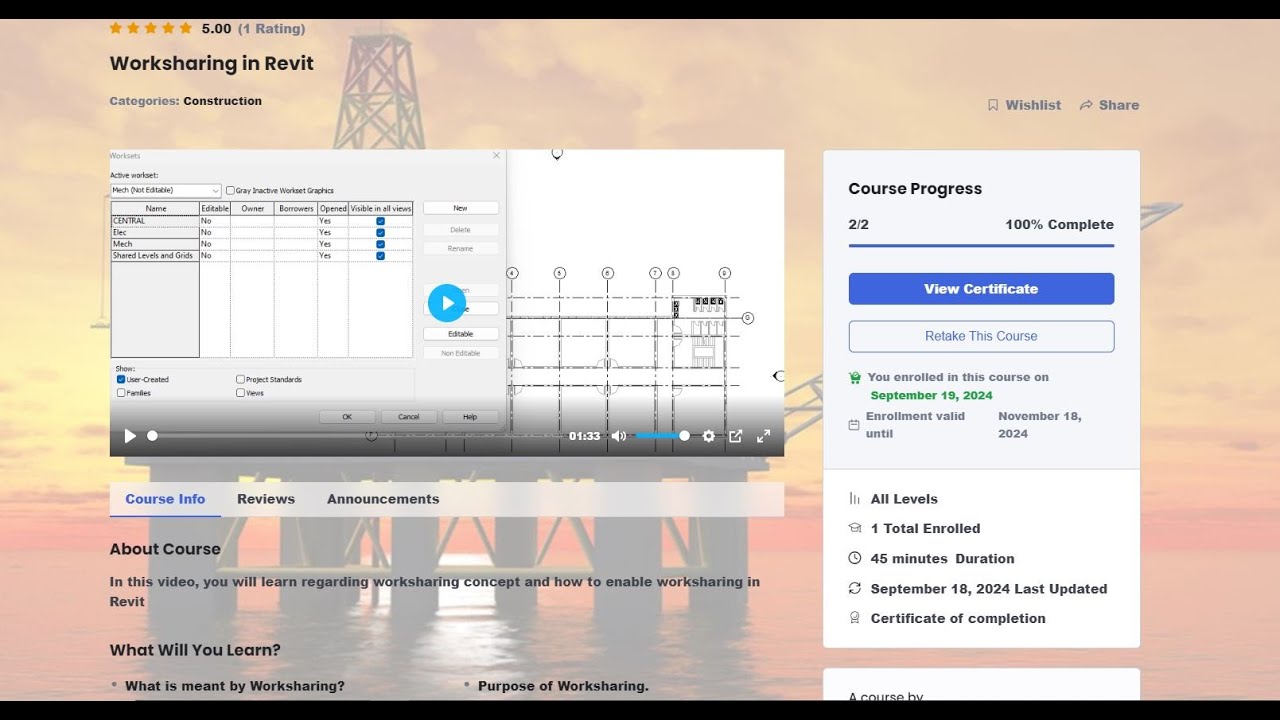
Task: Click the Worksharing in Revit course title
Action: 212,63
